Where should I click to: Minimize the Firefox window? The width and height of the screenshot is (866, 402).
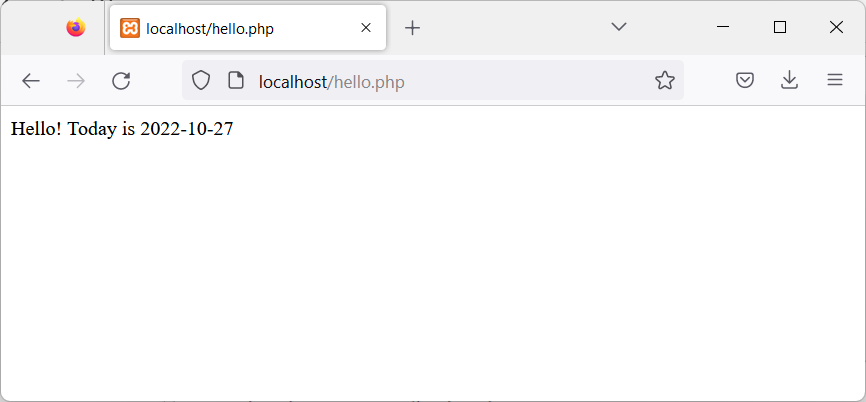(x=723, y=27)
